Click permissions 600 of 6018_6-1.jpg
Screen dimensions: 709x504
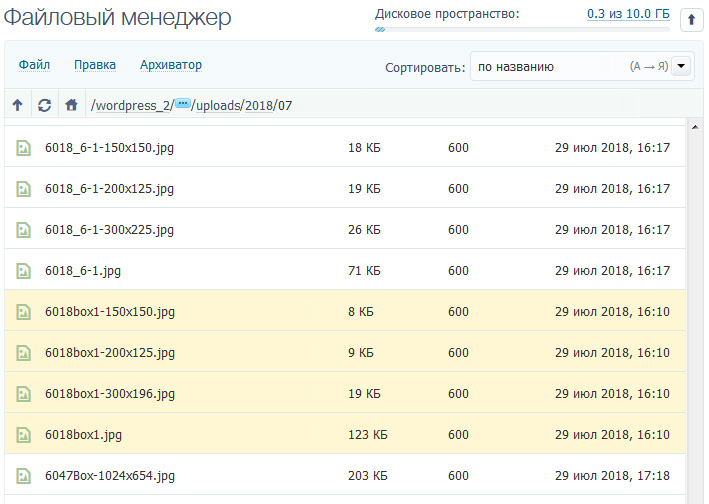(458, 271)
